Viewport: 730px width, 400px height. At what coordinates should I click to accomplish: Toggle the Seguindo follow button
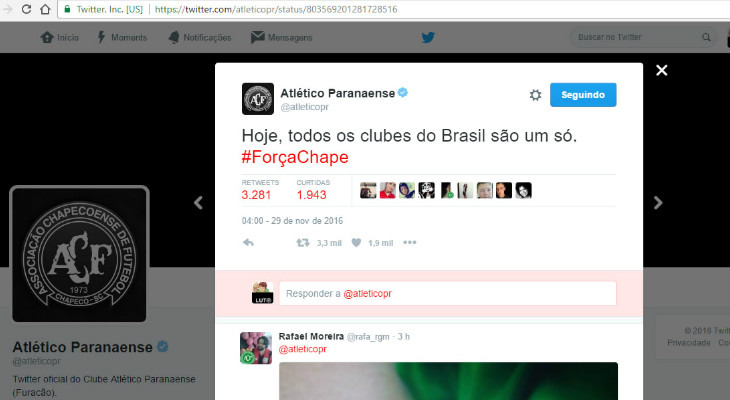[583, 95]
